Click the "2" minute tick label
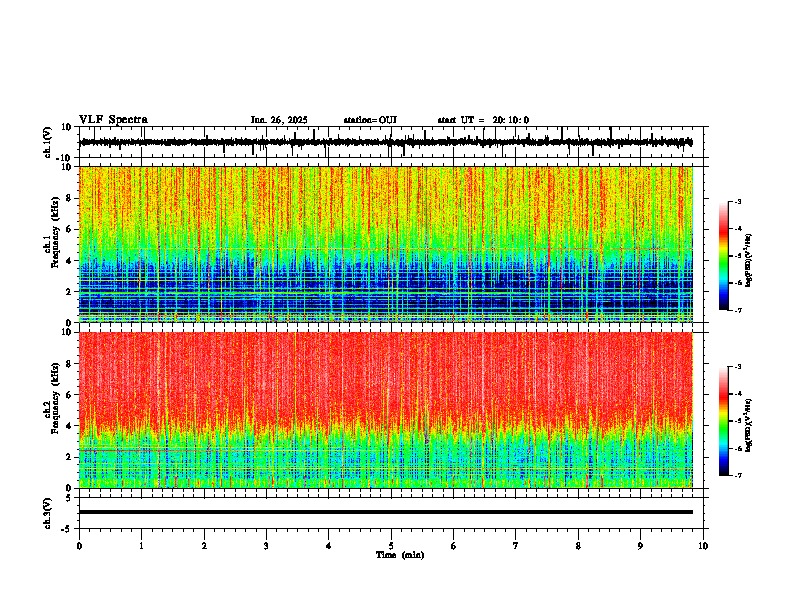Screen dimensions: 792x612 pyautogui.click(x=204, y=546)
